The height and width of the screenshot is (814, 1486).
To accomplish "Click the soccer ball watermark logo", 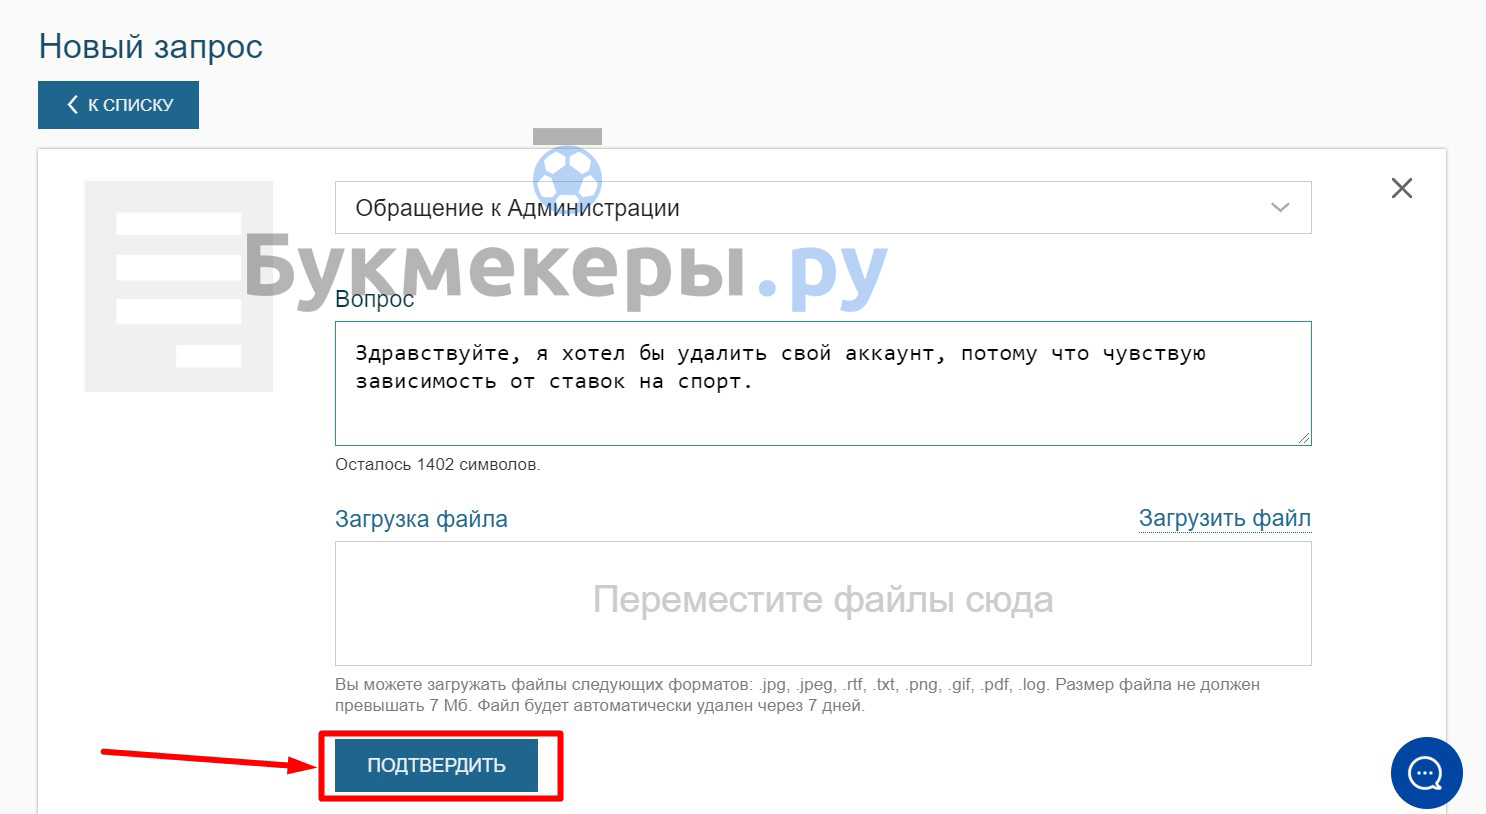I will (x=567, y=174).
